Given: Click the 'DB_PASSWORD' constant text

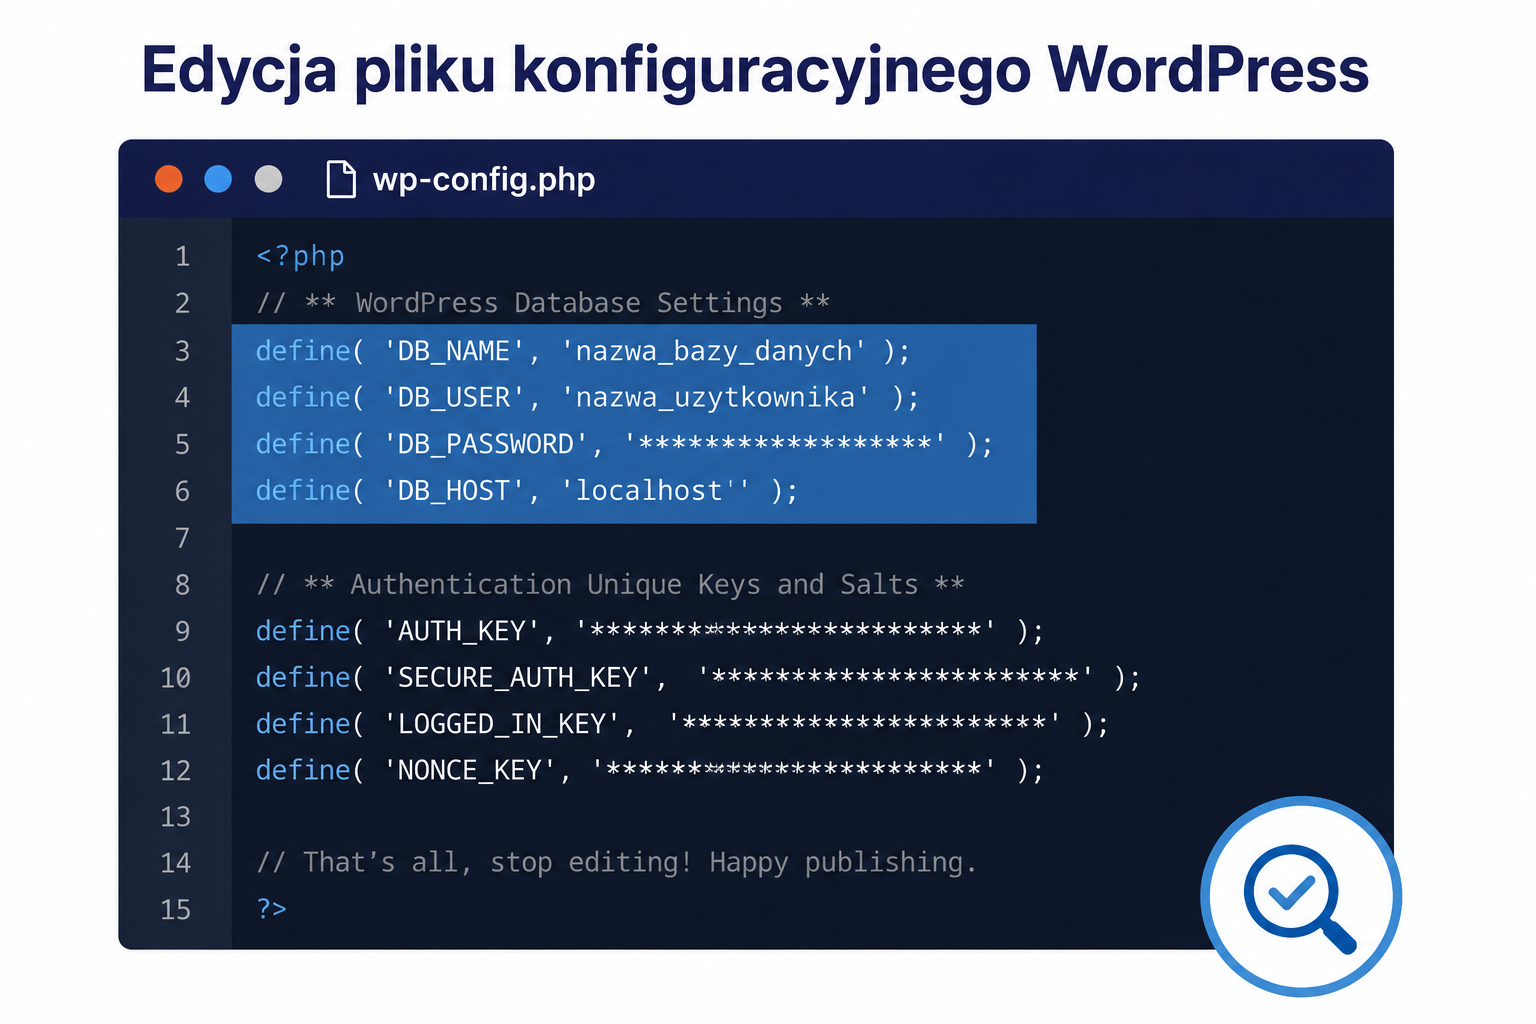Looking at the screenshot, I should (x=486, y=444).
